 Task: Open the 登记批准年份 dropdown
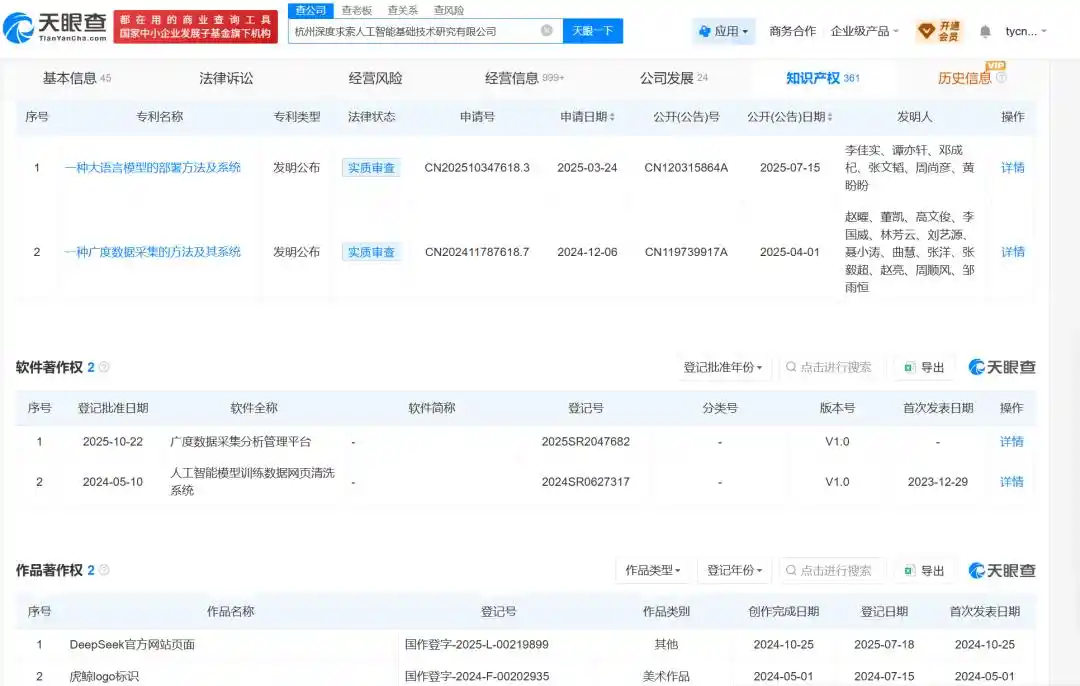pos(723,367)
